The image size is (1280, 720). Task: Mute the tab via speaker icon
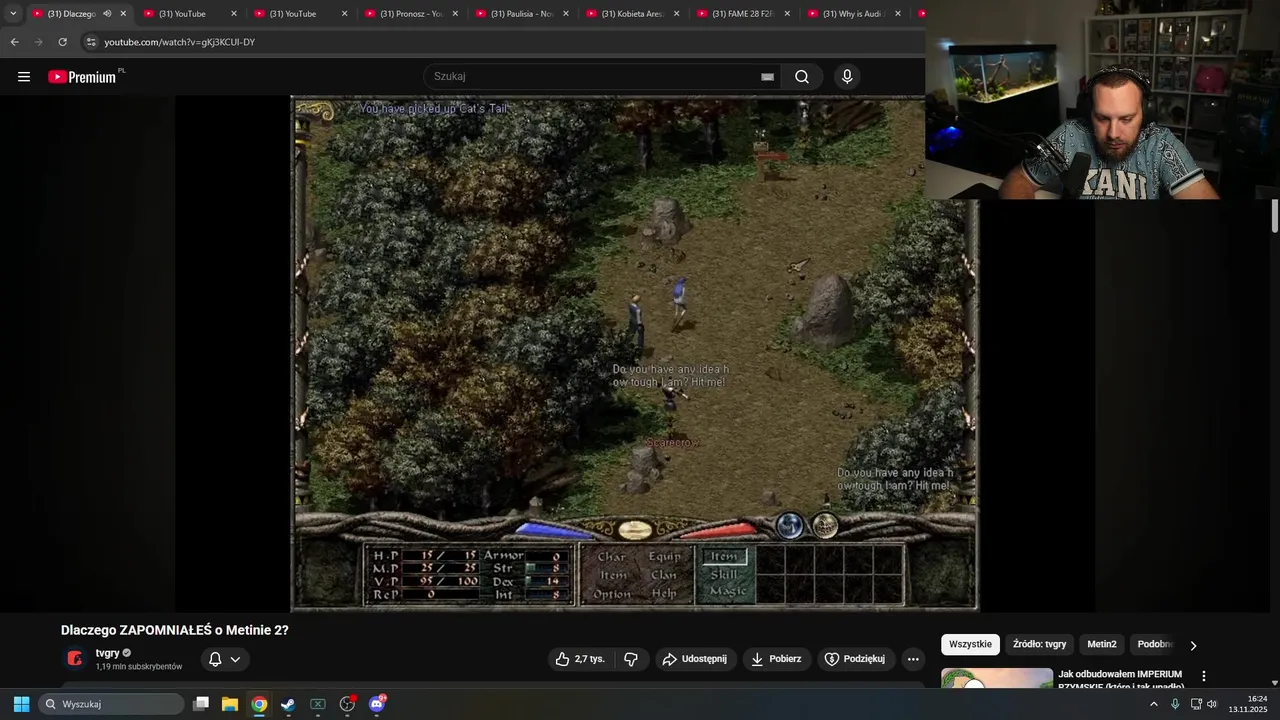coord(107,14)
